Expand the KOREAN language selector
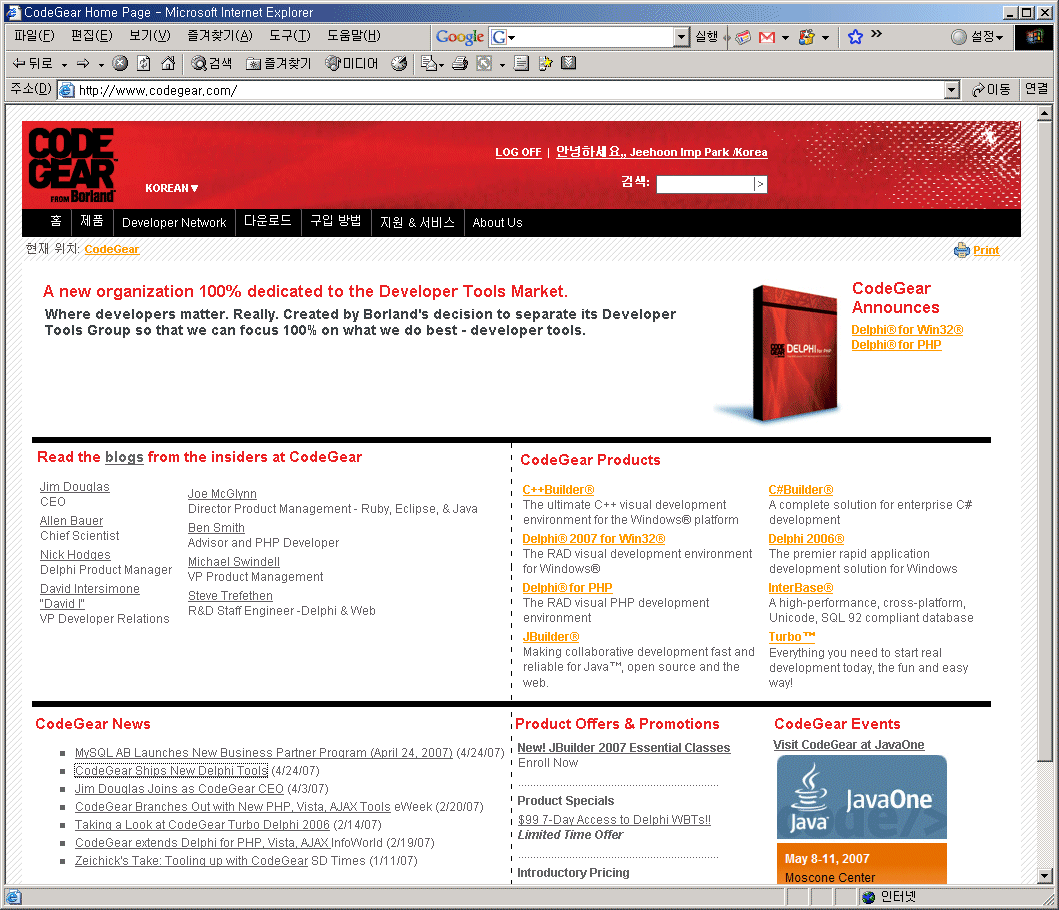Image resolution: width=1059 pixels, height=910 pixels. pyautogui.click(x=172, y=188)
